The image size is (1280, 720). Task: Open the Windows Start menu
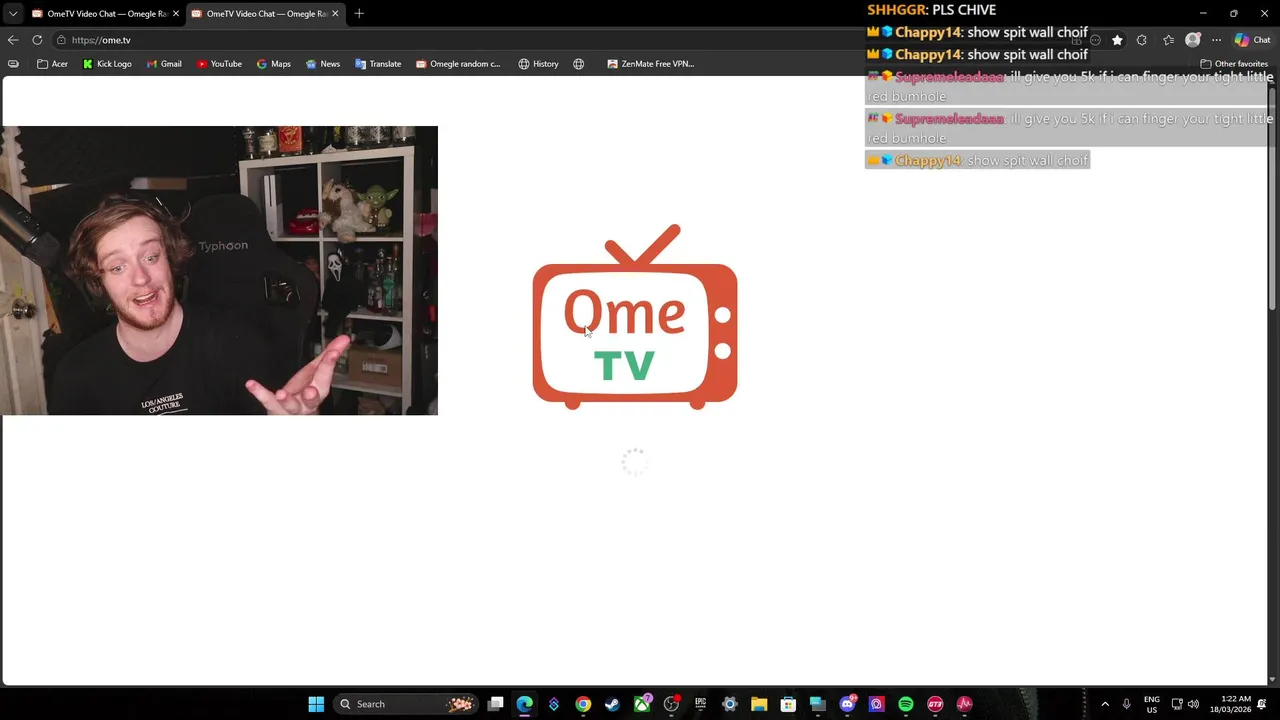click(316, 704)
